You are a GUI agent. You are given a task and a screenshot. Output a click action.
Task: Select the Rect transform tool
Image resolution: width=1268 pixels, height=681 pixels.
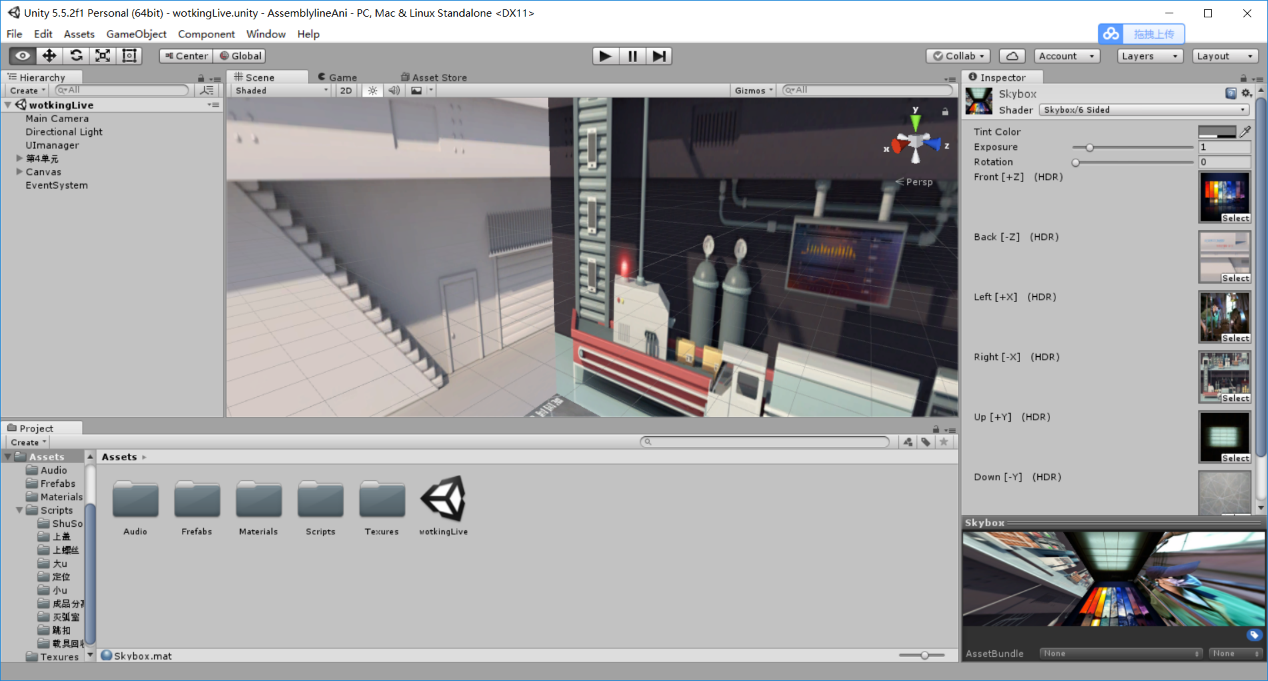pos(129,56)
